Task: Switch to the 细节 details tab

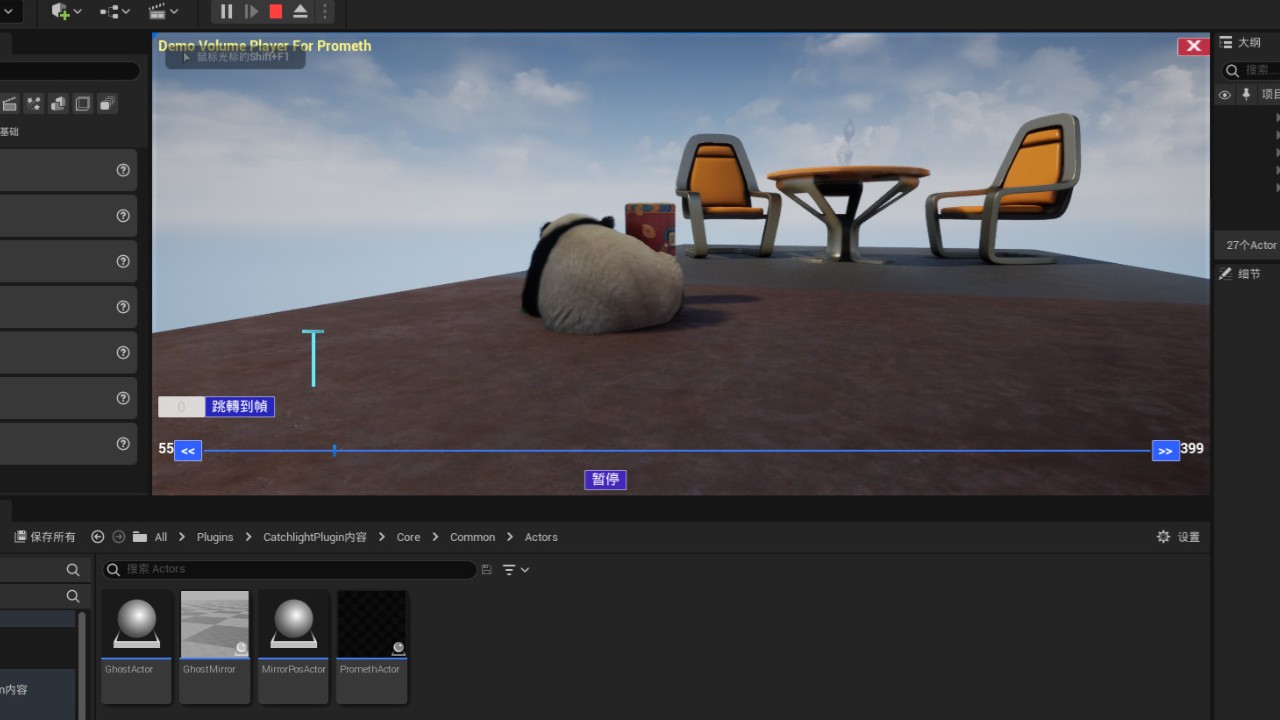Action: [1240, 274]
